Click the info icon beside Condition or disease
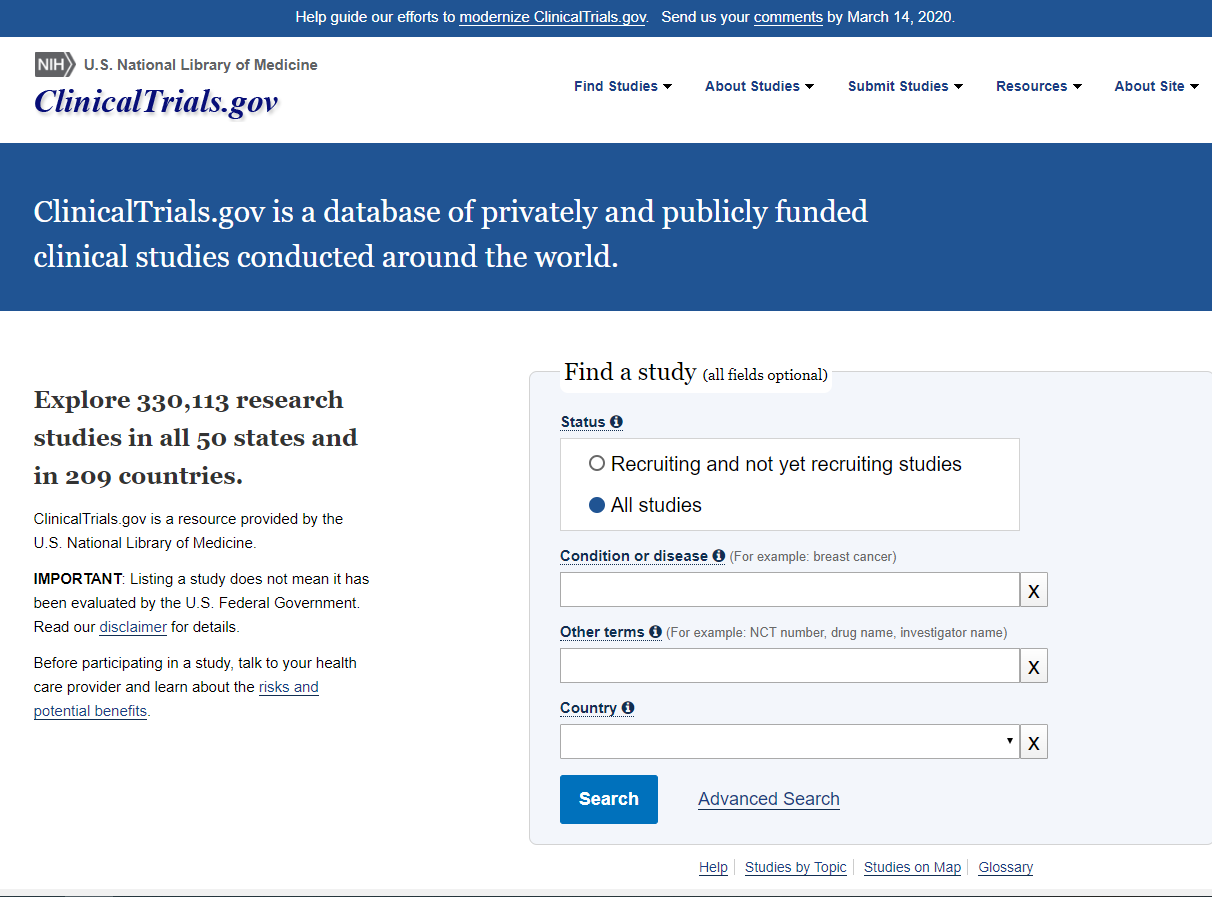This screenshot has width=1212, height=897. tap(718, 556)
